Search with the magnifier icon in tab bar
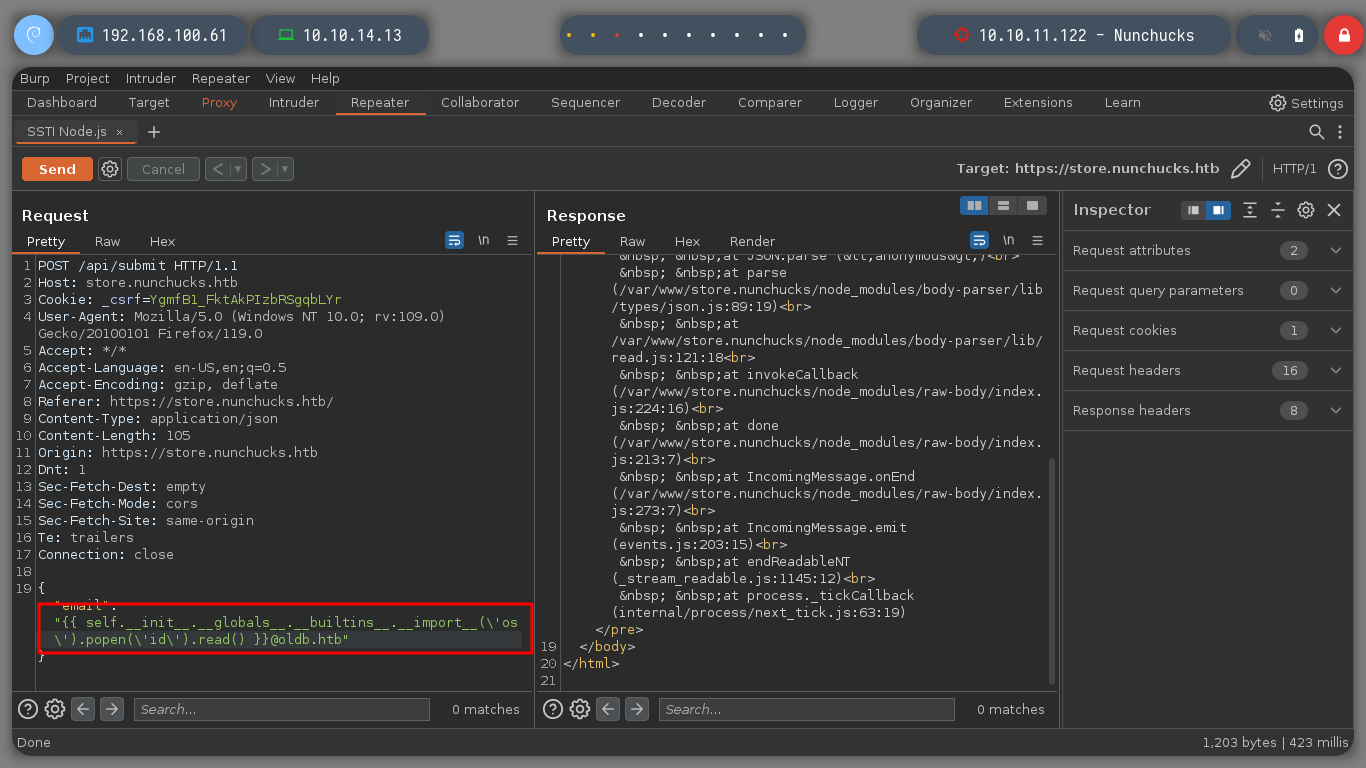This screenshot has height=768, width=1366. 1317,132
